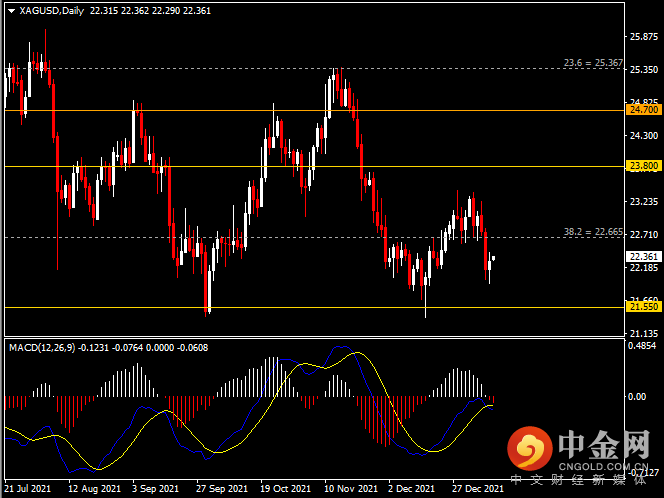Click the 25.350 price axis value

pos(644,70)
